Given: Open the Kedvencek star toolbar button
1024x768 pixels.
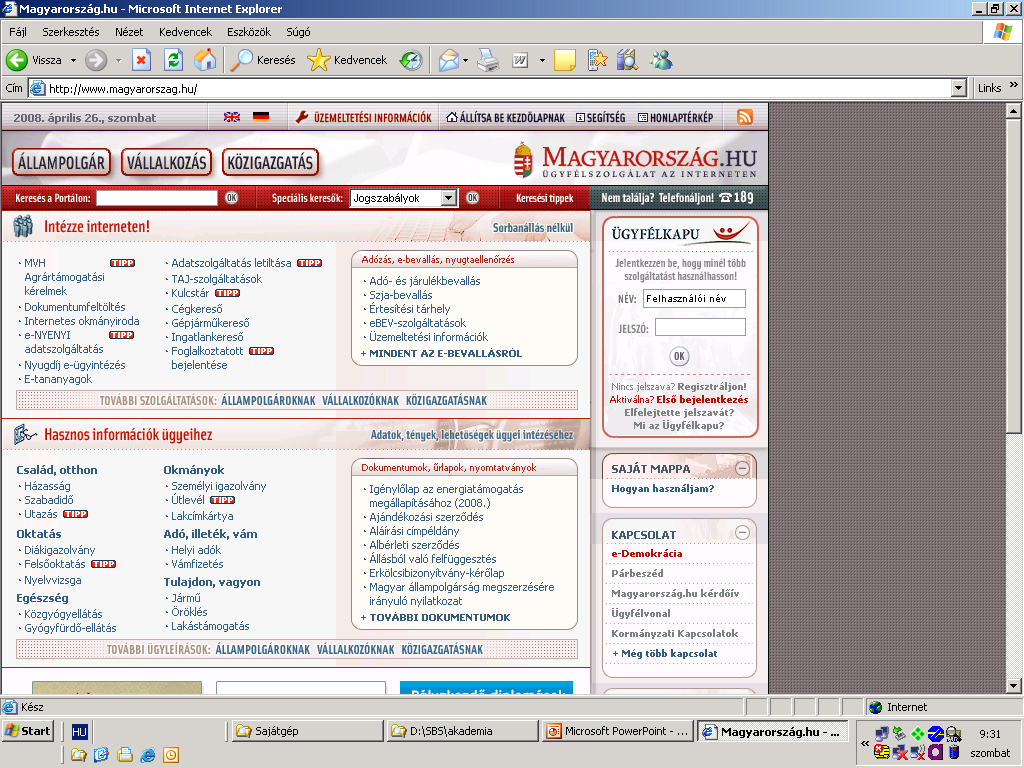Looking at the screenshot, I should (347, 60).
